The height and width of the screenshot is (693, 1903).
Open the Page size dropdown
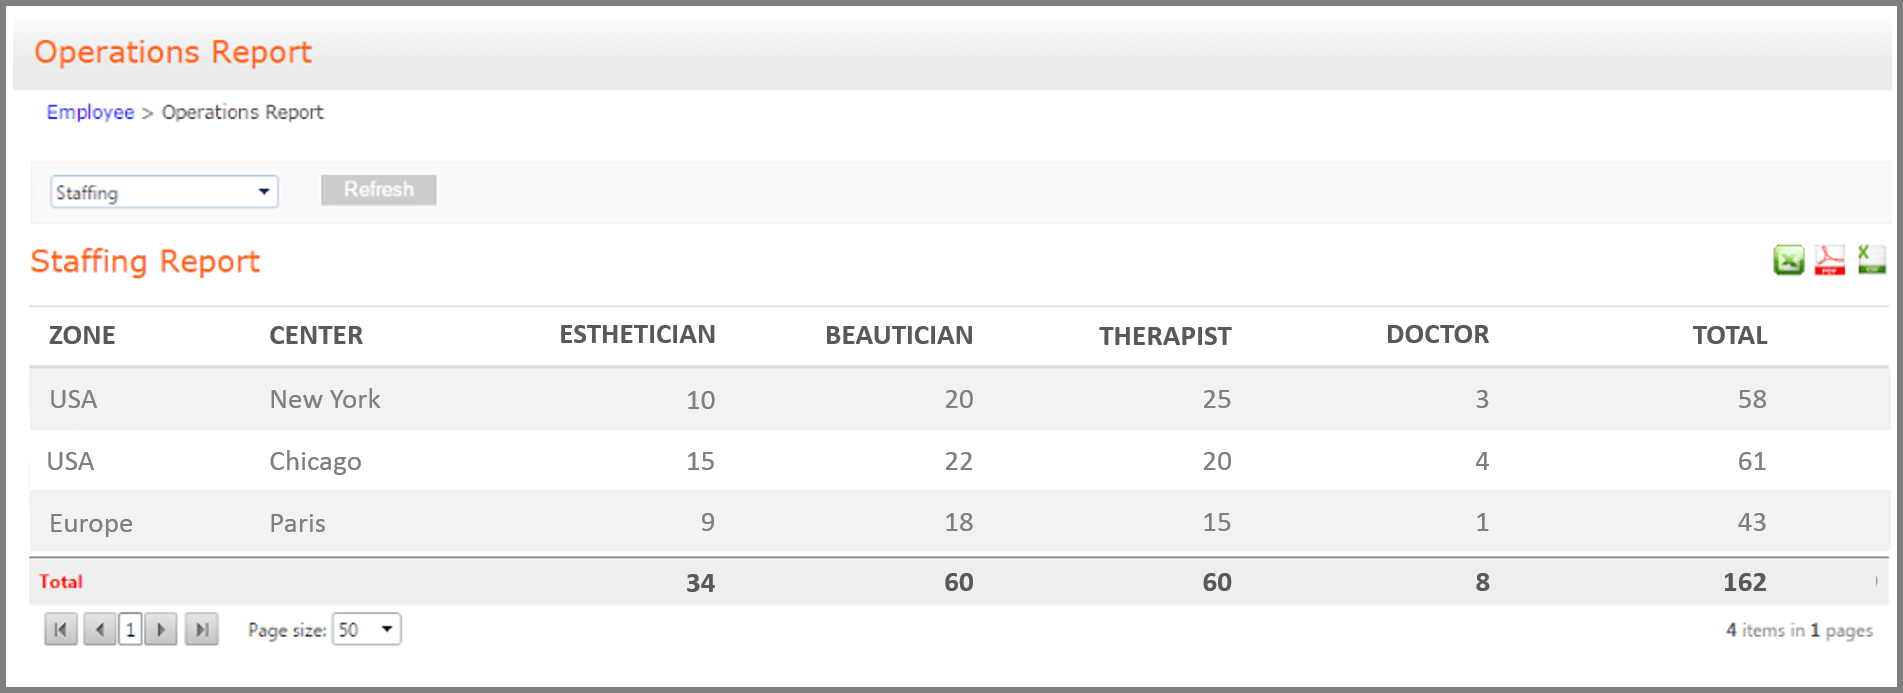[x=366, y=629]
